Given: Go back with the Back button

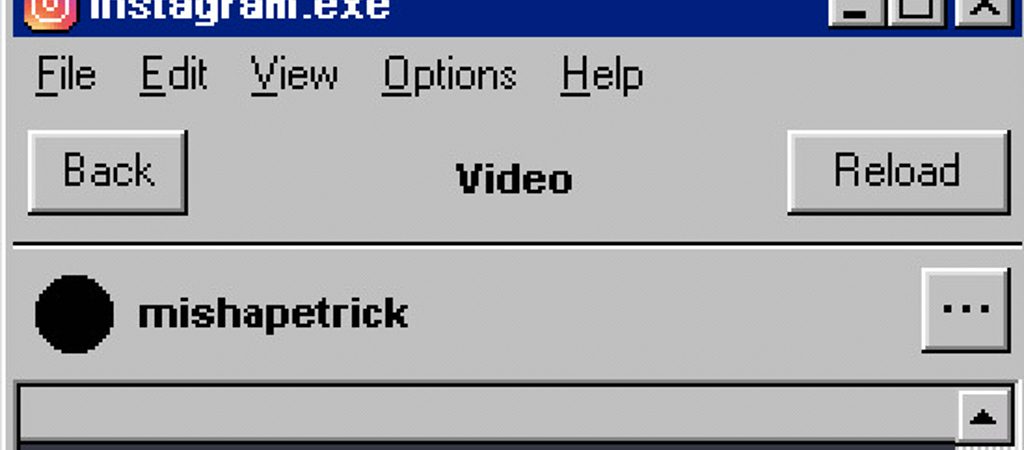Looking at the screenshot, I should click(x=108, y=172).
